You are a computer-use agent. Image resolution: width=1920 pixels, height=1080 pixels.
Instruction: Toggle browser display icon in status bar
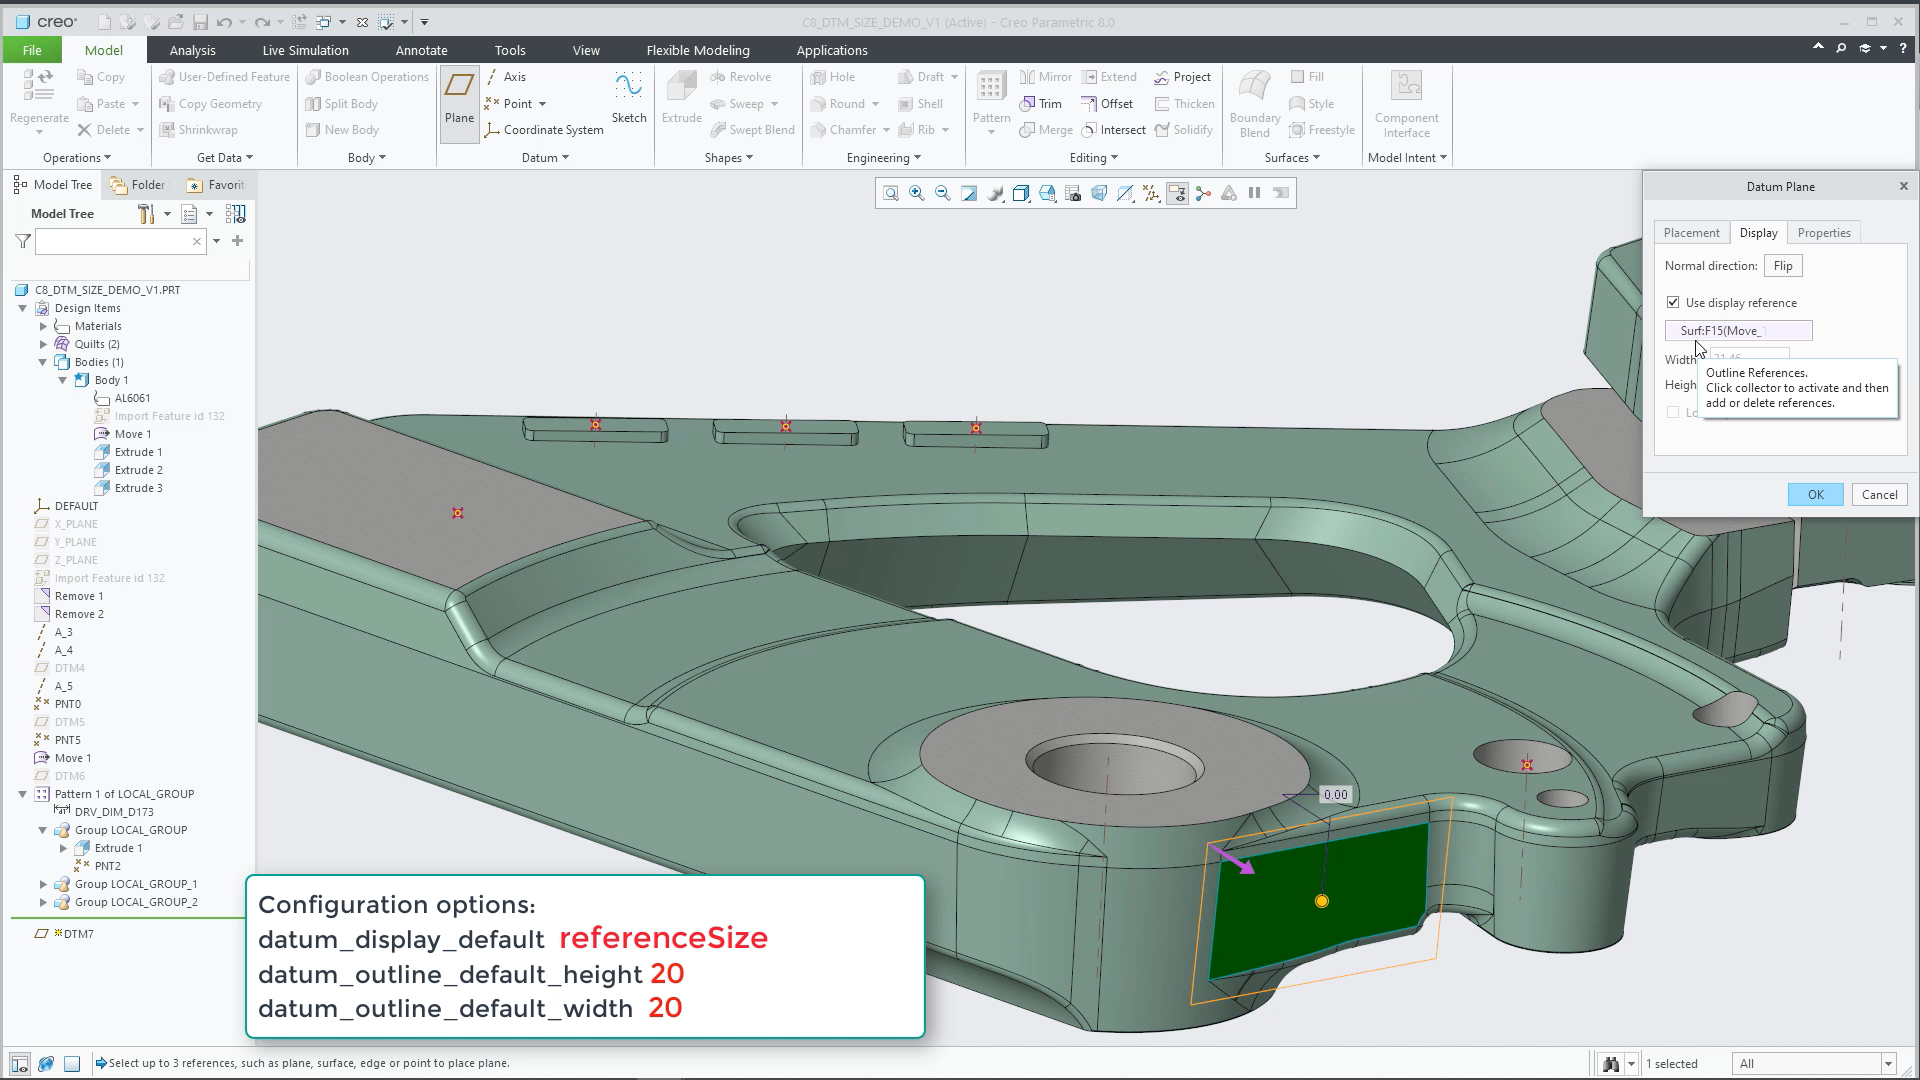click(46, 1063)
